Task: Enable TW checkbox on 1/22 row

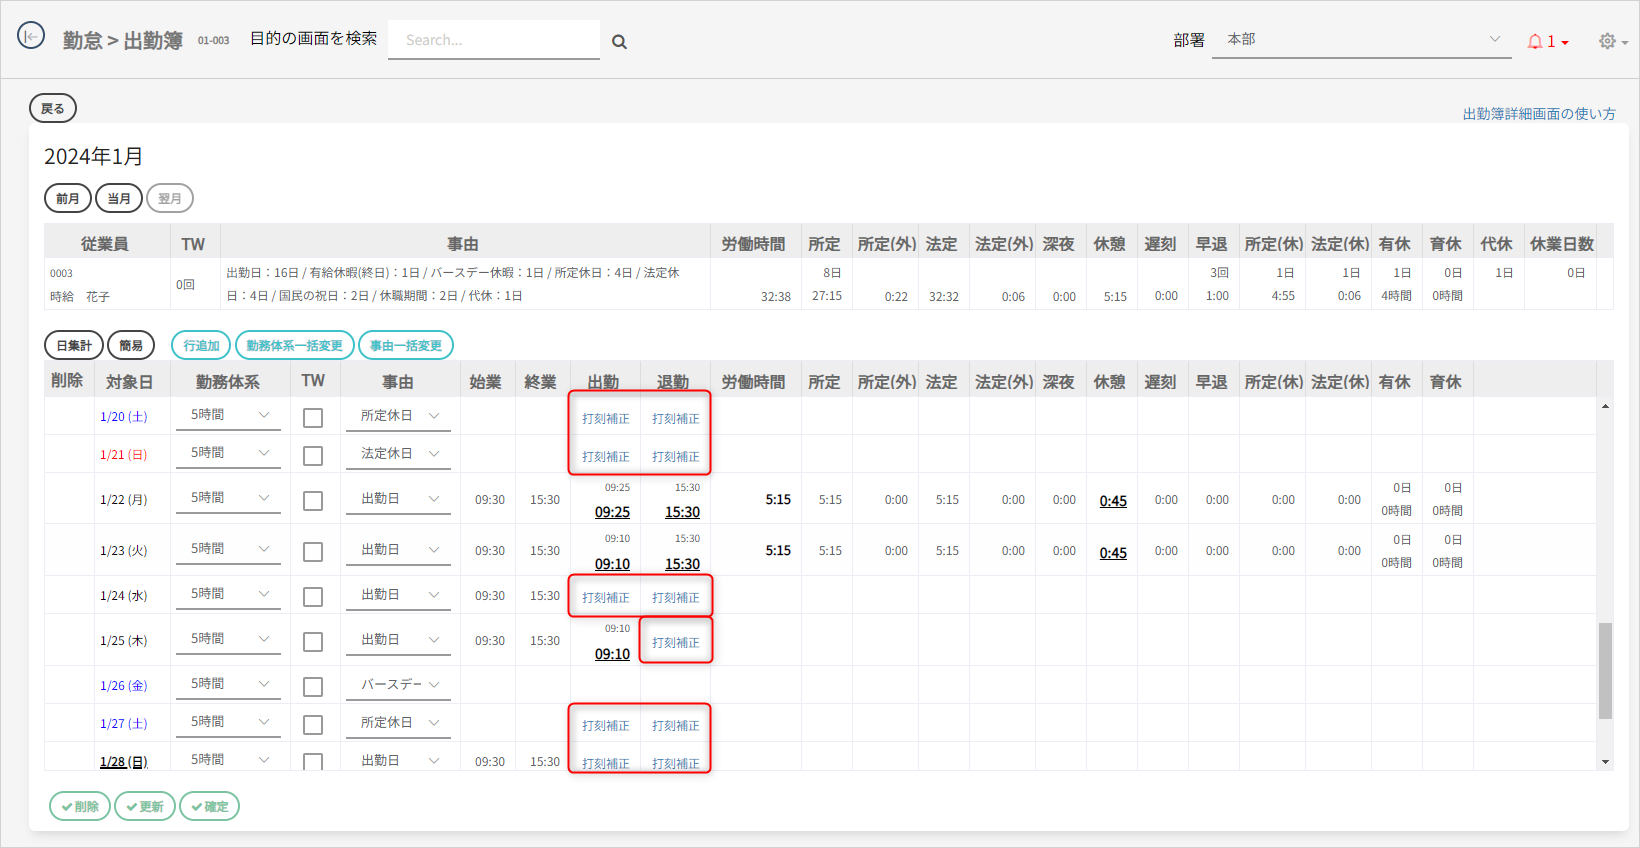Action: 313,501
